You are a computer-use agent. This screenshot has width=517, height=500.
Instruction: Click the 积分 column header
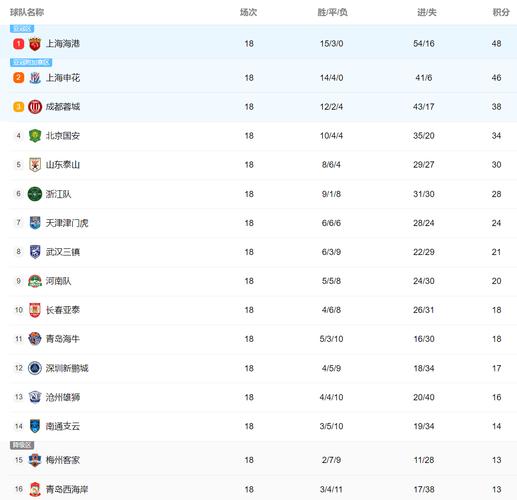(501, 12)
